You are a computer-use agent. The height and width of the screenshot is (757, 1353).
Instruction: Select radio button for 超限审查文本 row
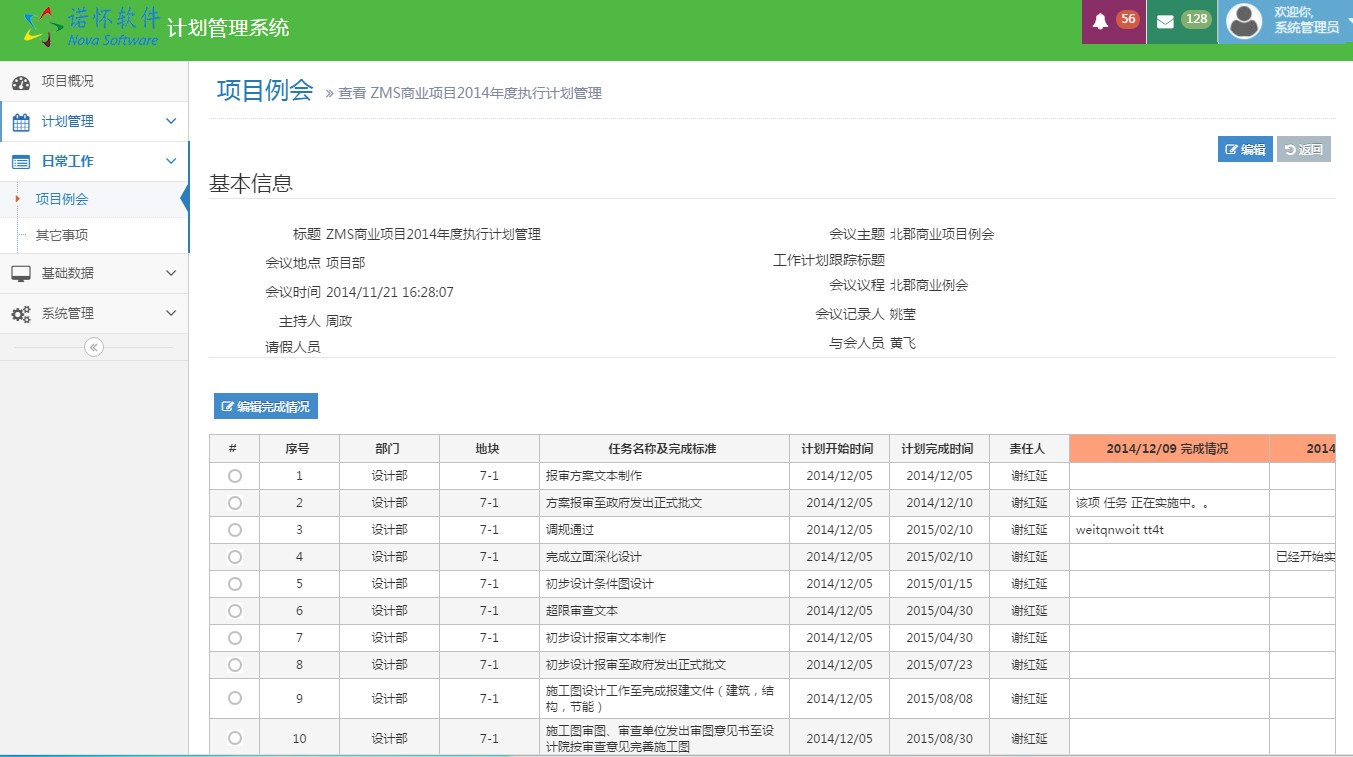235,611
